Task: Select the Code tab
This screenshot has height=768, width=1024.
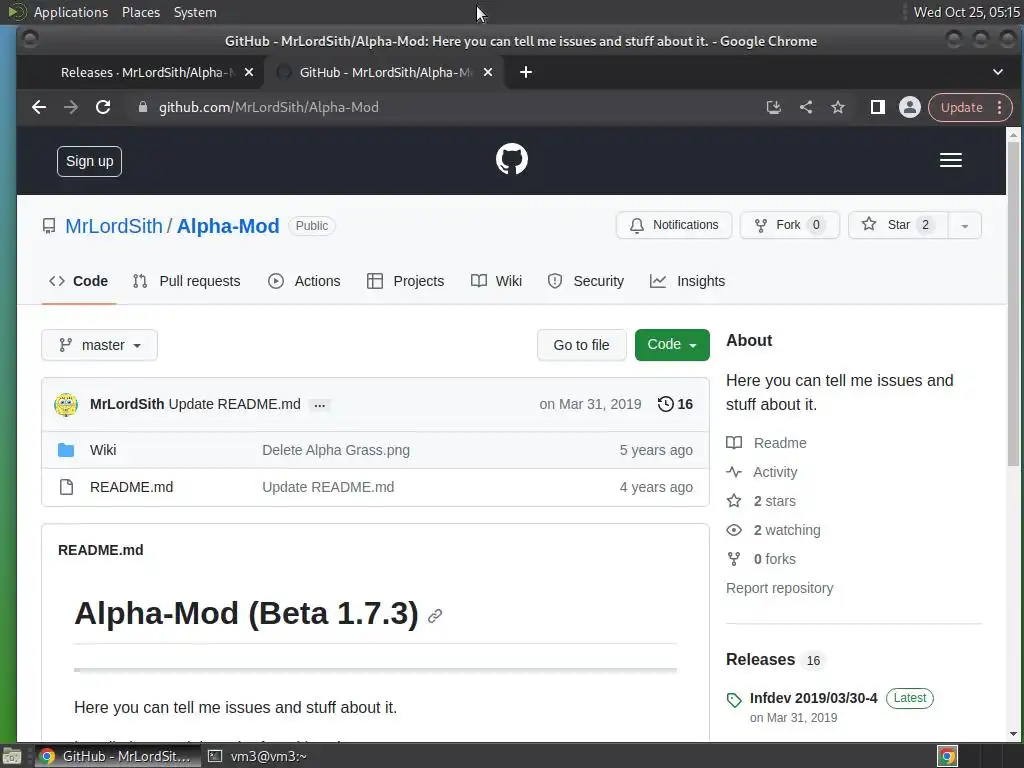Action: click(78, 281)
